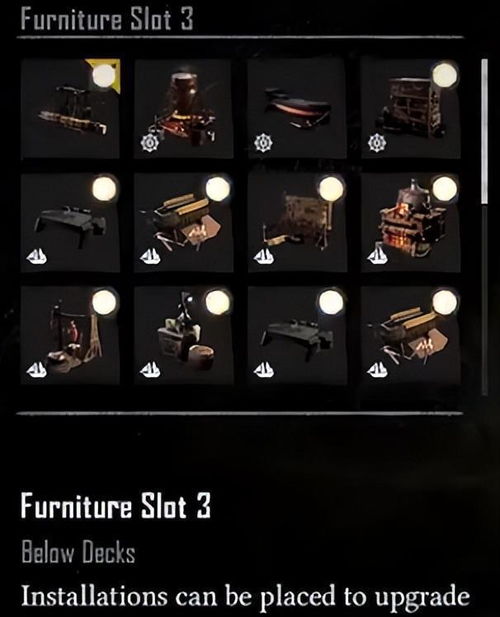Select the equipped furniture with yellow corner marker

(x=70, y=109)
